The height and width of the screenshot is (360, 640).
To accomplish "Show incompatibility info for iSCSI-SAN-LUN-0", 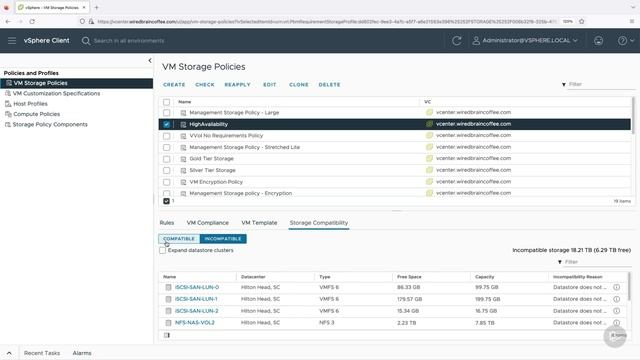I will (x=616, y=287).
